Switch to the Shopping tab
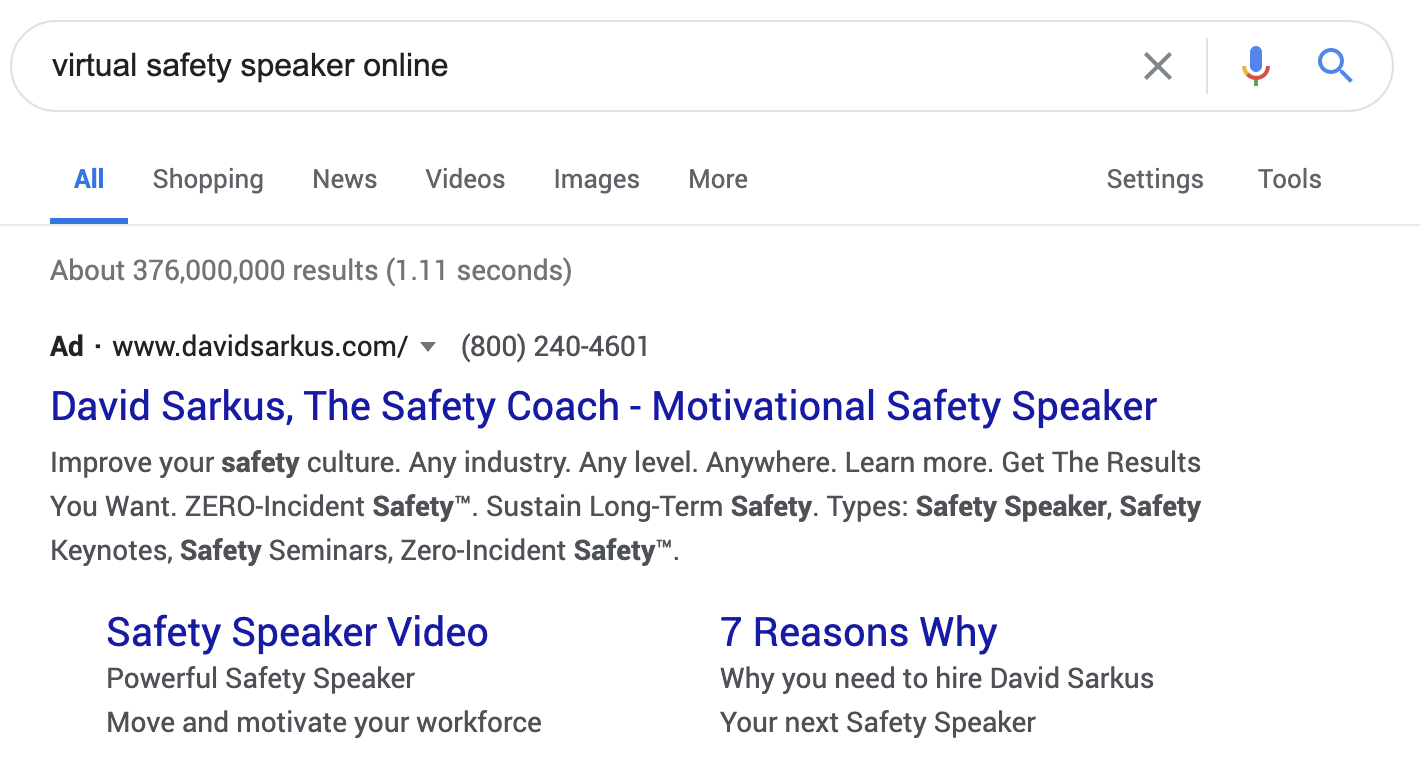 tap(208, 180)
